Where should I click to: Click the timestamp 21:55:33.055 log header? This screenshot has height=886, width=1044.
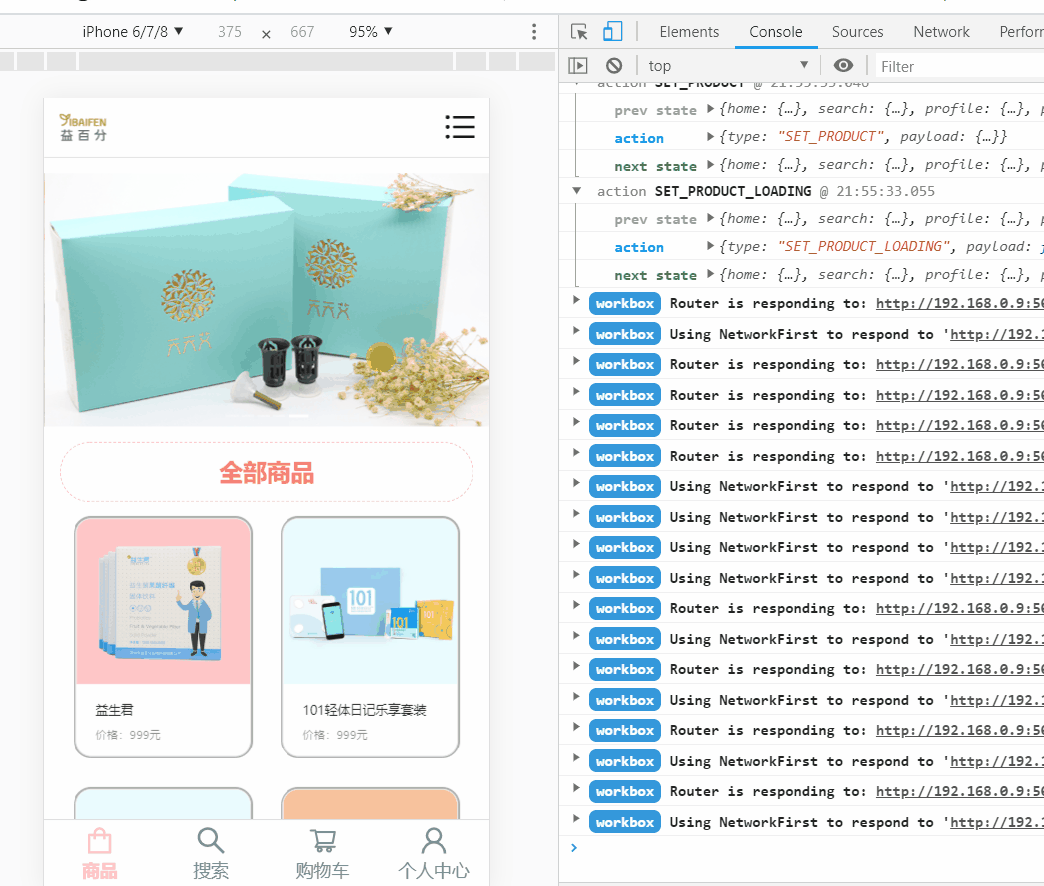pos(886,191)
